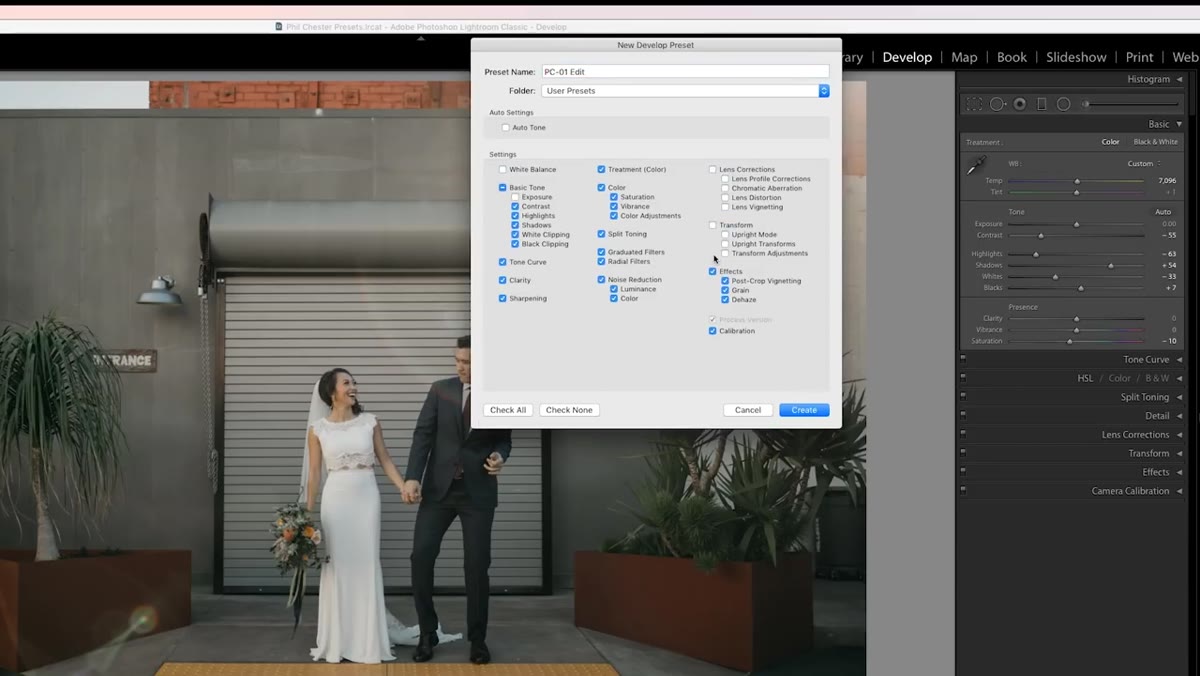Switch to the Print module
The image size is (1200, 676).
tap(1139, 57)
